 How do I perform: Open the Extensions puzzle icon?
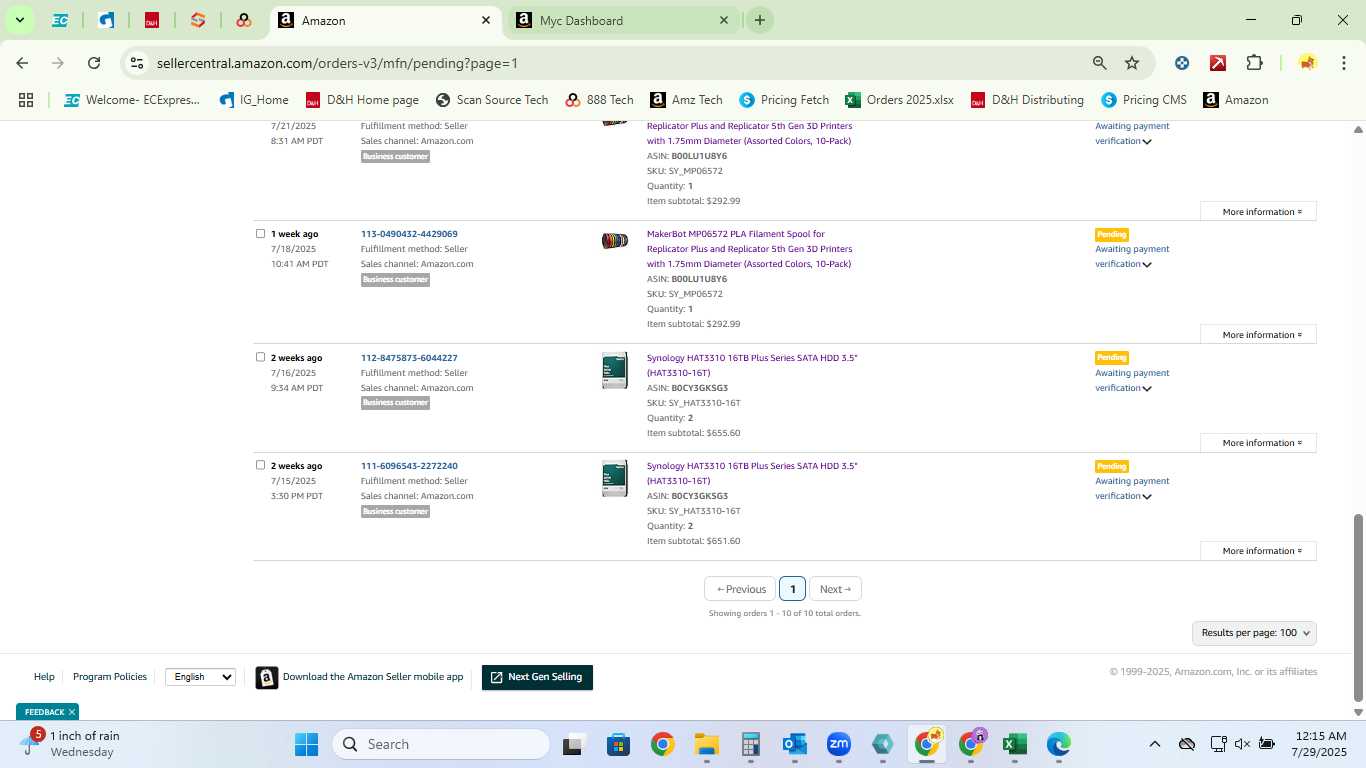pos(1254,63)
